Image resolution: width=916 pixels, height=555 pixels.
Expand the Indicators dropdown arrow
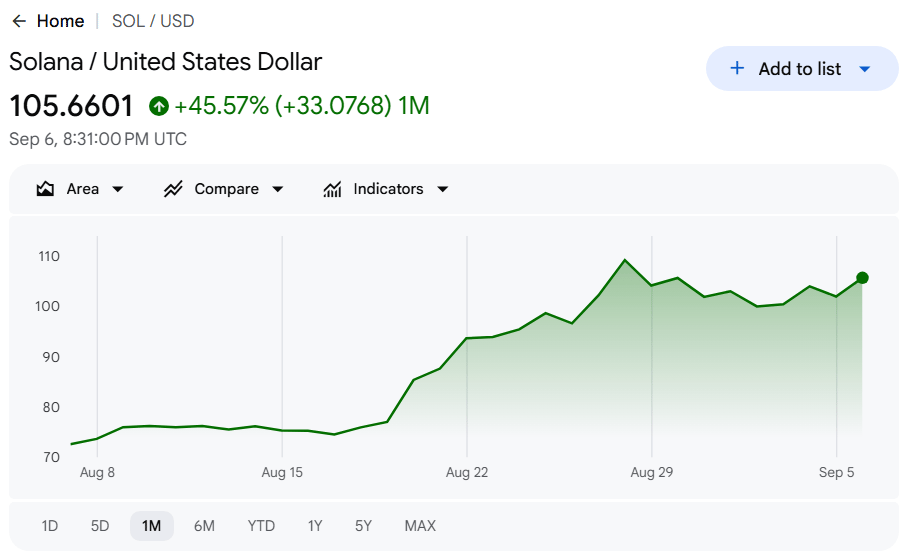click(x=443, y=189)
